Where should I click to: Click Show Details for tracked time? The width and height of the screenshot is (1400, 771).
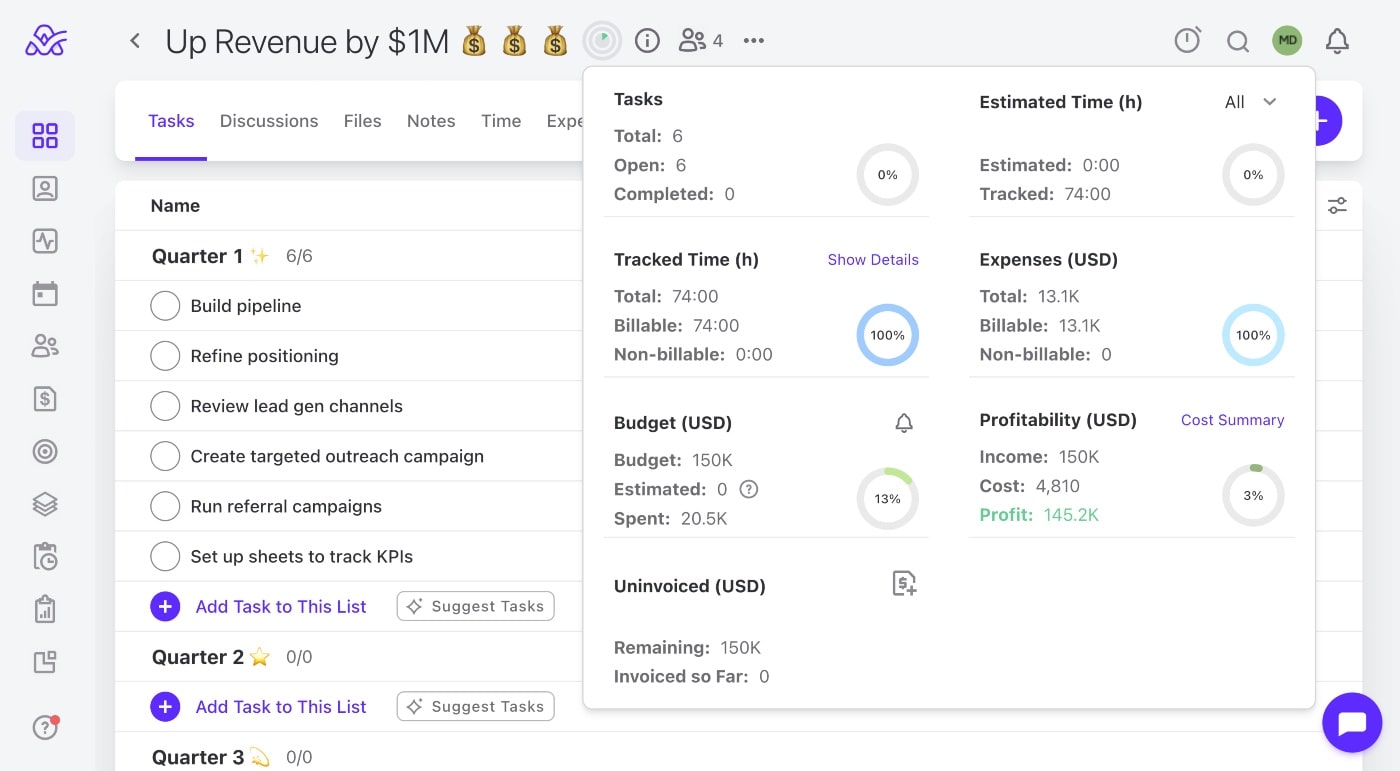[872, 260]
